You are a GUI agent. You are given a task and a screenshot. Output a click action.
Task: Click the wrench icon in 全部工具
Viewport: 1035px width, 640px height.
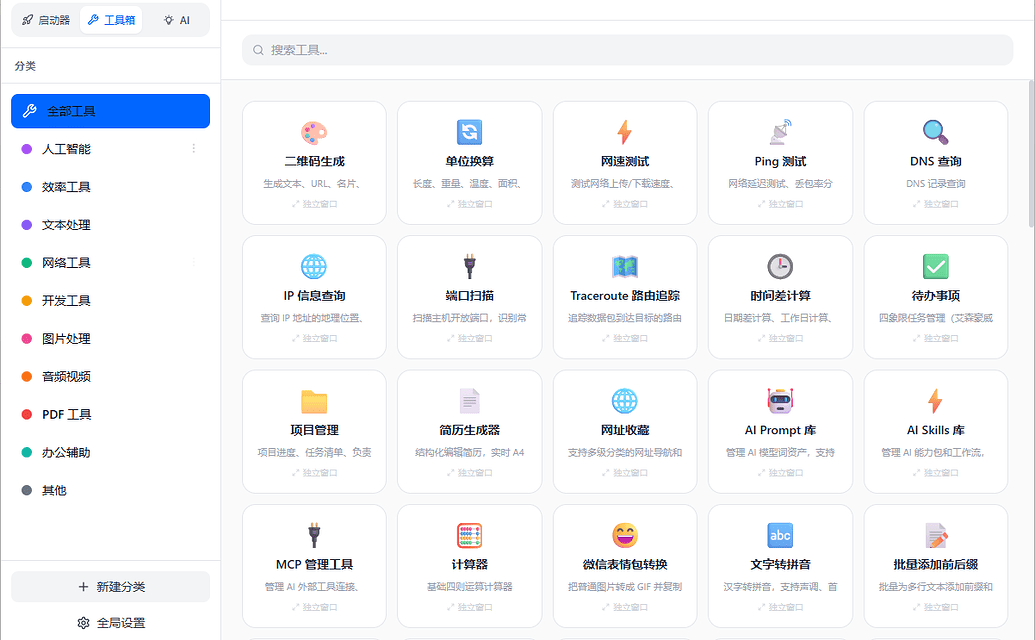(x=29, y=111)
